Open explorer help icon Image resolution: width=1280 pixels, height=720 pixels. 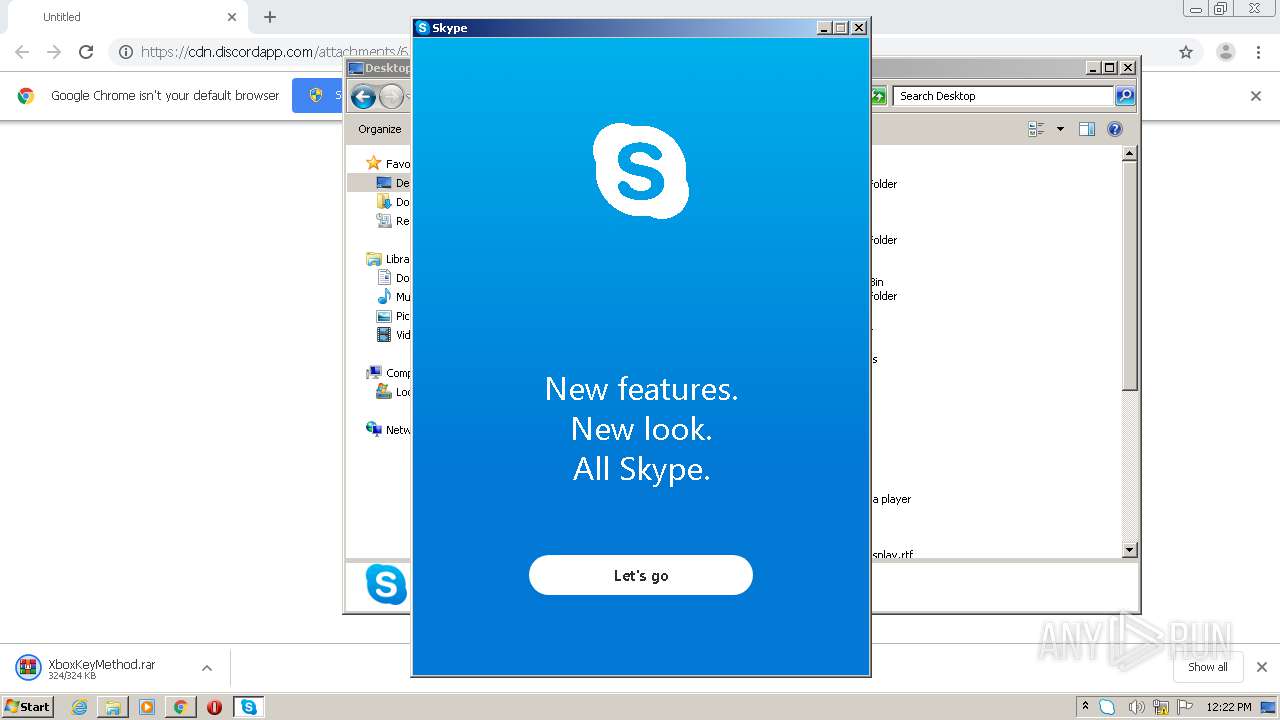click(1115, 129)
